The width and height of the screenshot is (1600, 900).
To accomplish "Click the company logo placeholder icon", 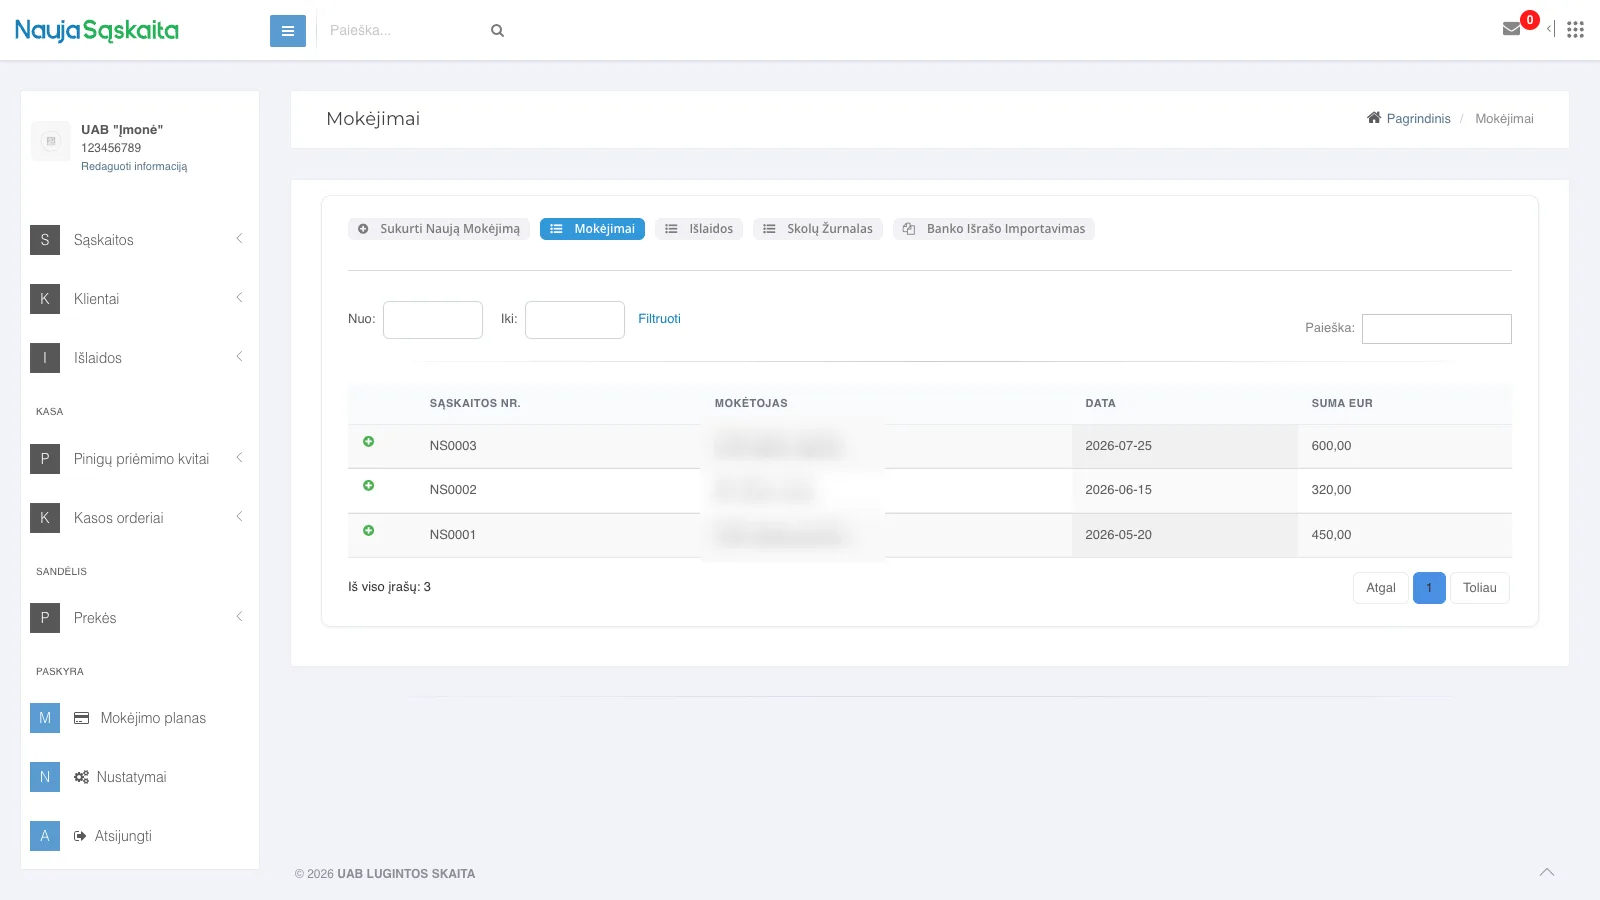I will [51, 141].
